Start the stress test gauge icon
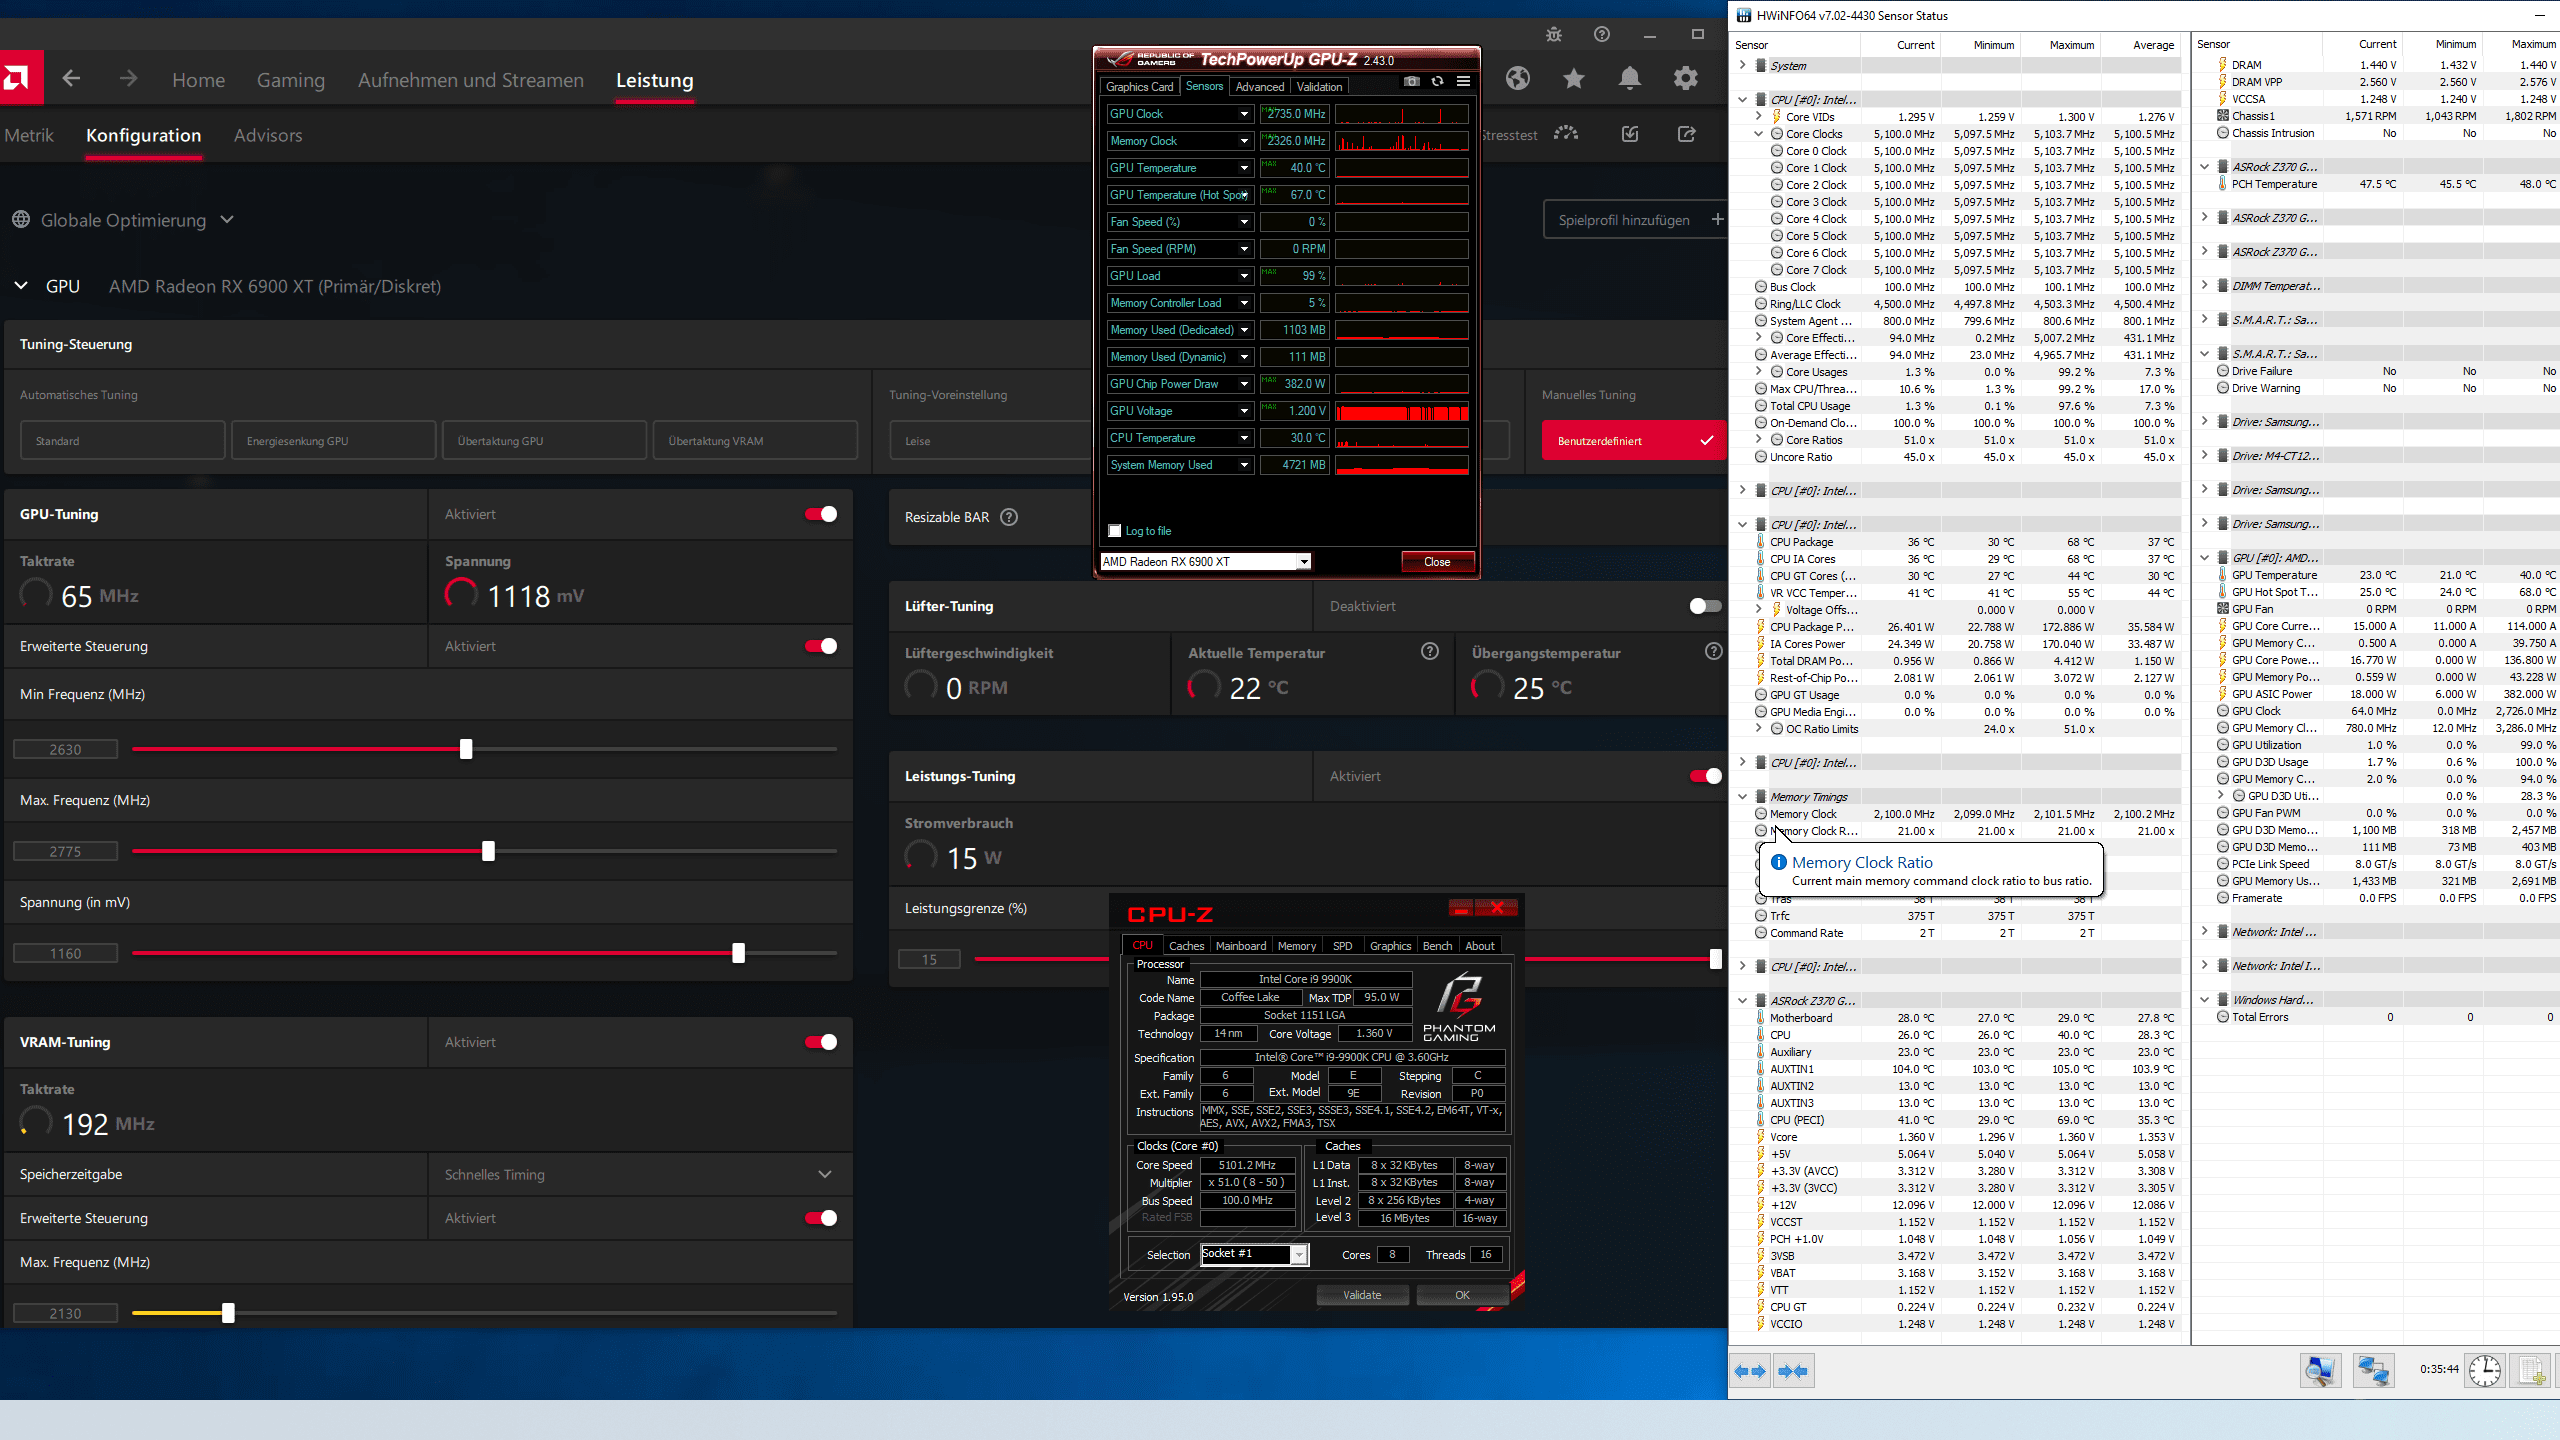Viewport: 2560px width, 1440px height. [x=1566, y=134]
